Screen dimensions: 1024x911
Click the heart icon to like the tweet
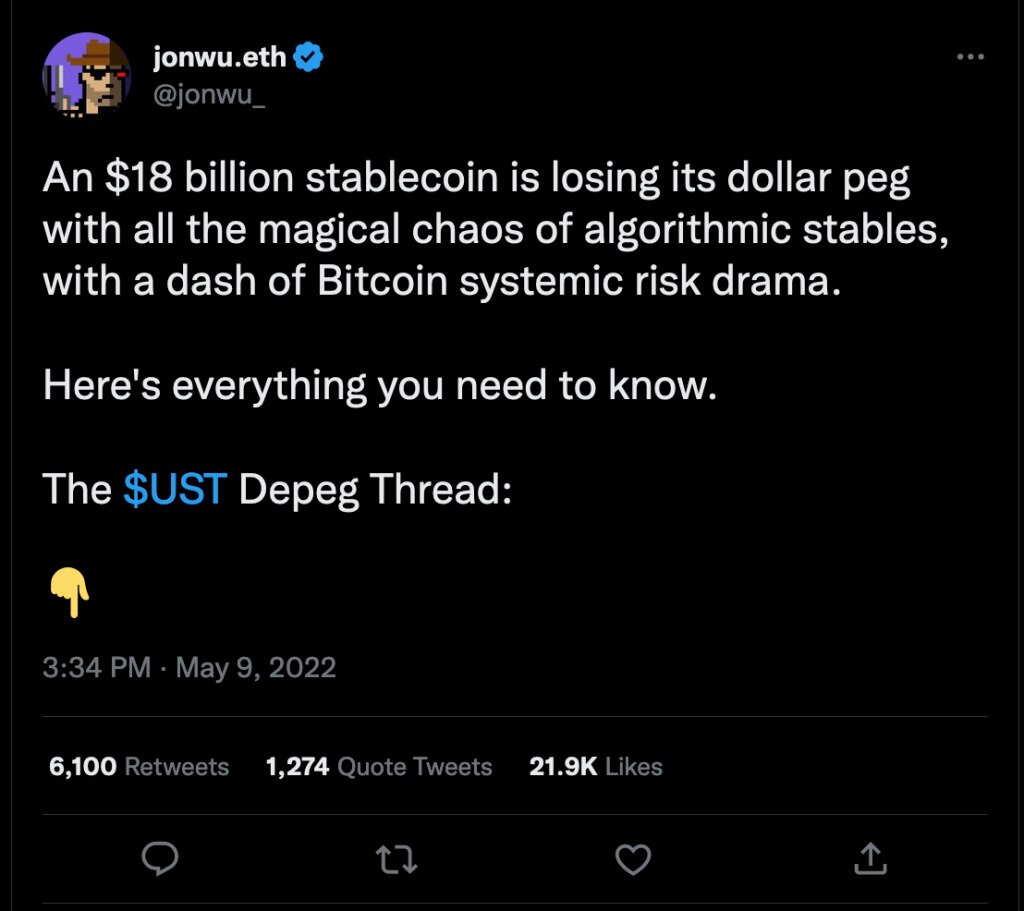tap(633, 858)
